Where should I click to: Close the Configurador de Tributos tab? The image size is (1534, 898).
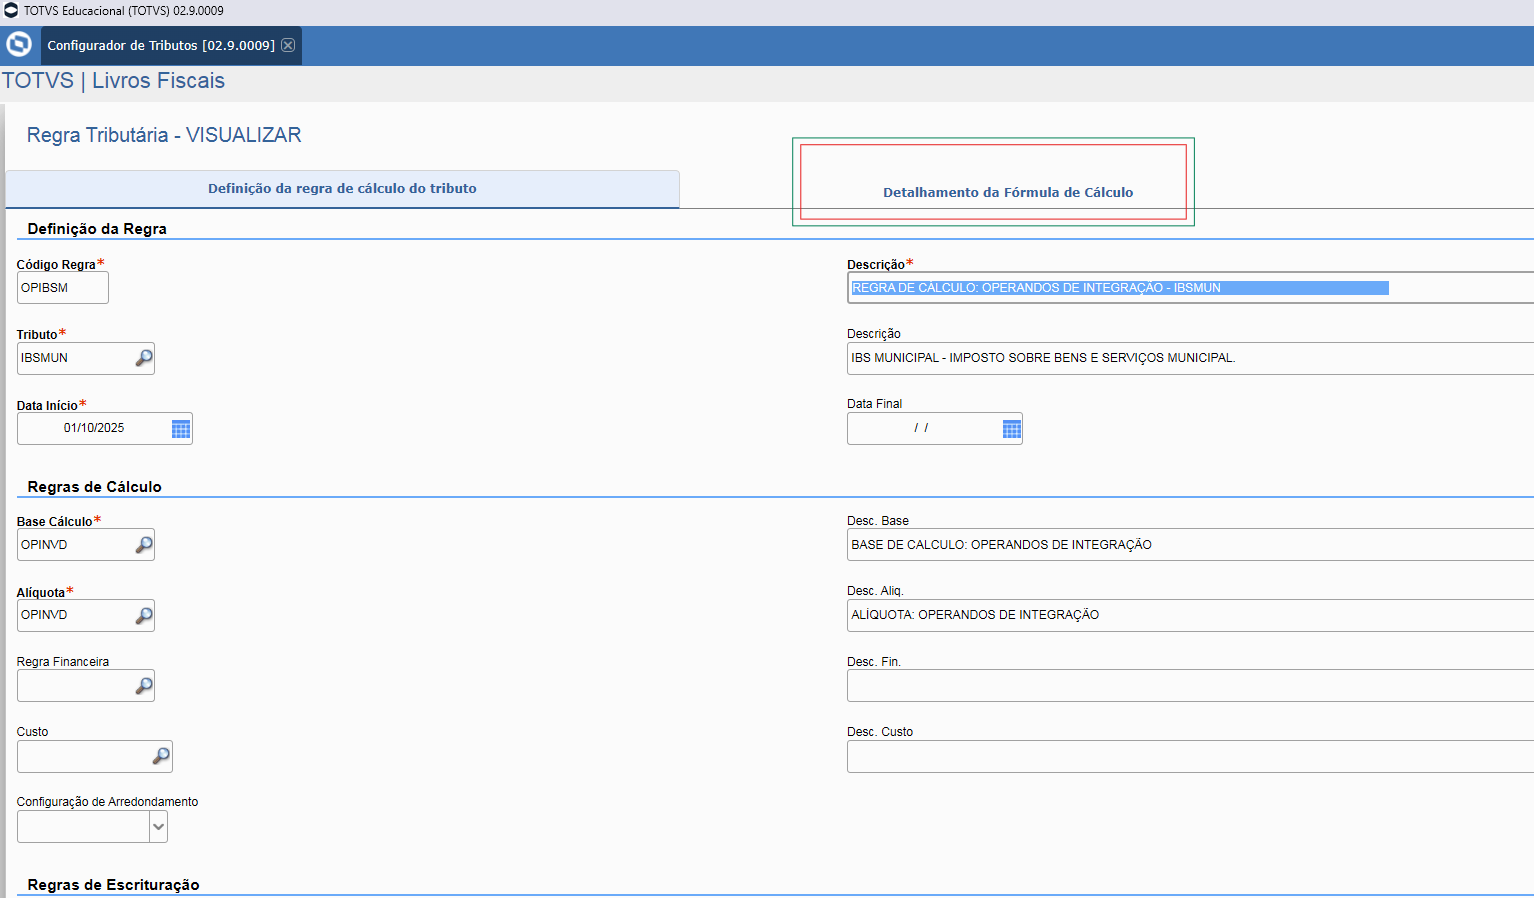point(288,45)
